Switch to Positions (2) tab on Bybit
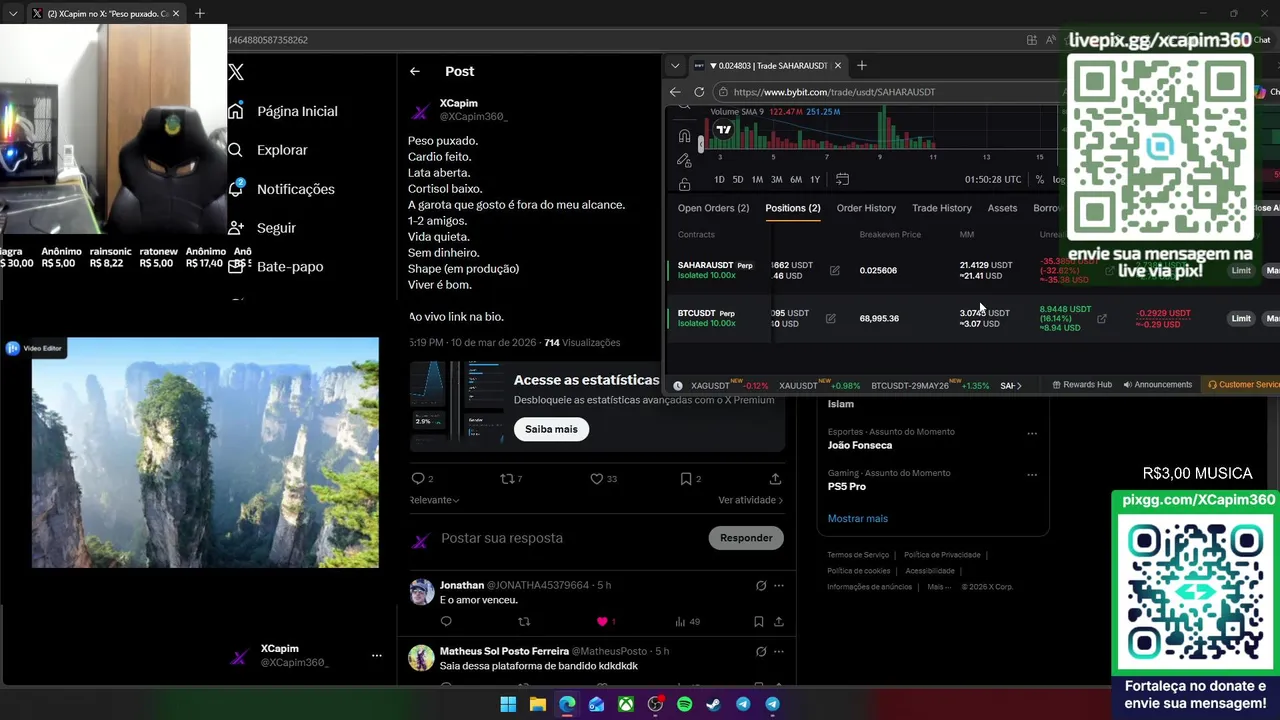 coord(793,208)
